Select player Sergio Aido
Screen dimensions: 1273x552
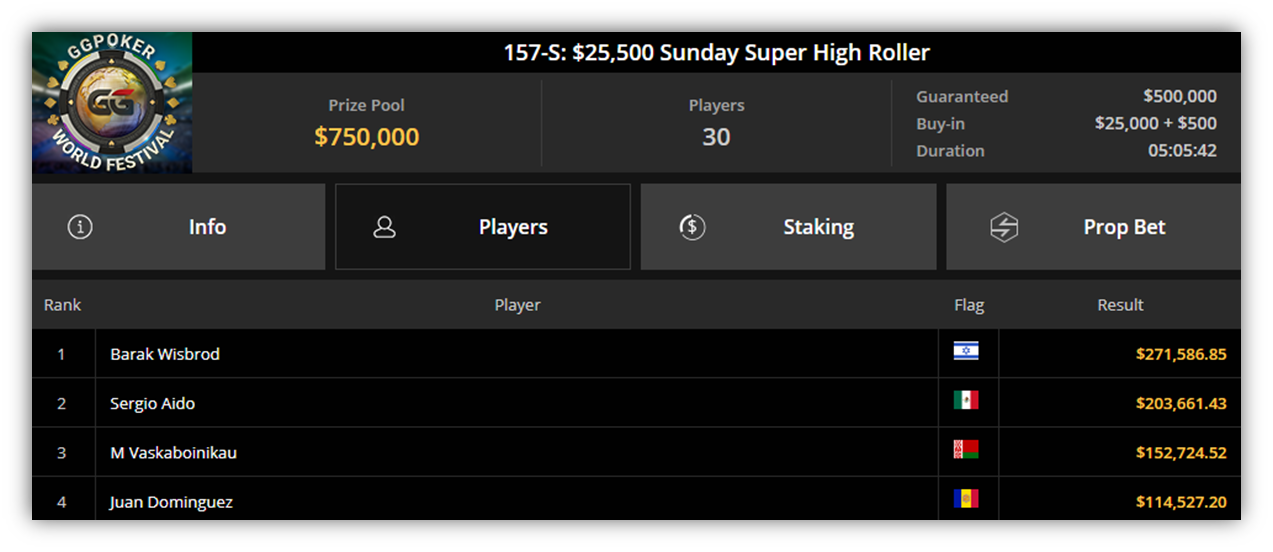click(153, 403)
